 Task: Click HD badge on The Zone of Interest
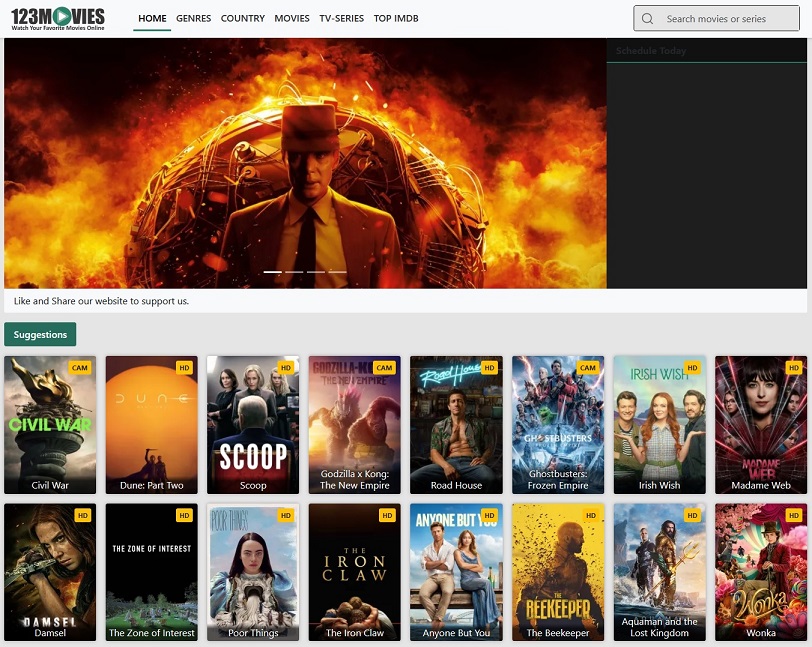click(184, 515)
